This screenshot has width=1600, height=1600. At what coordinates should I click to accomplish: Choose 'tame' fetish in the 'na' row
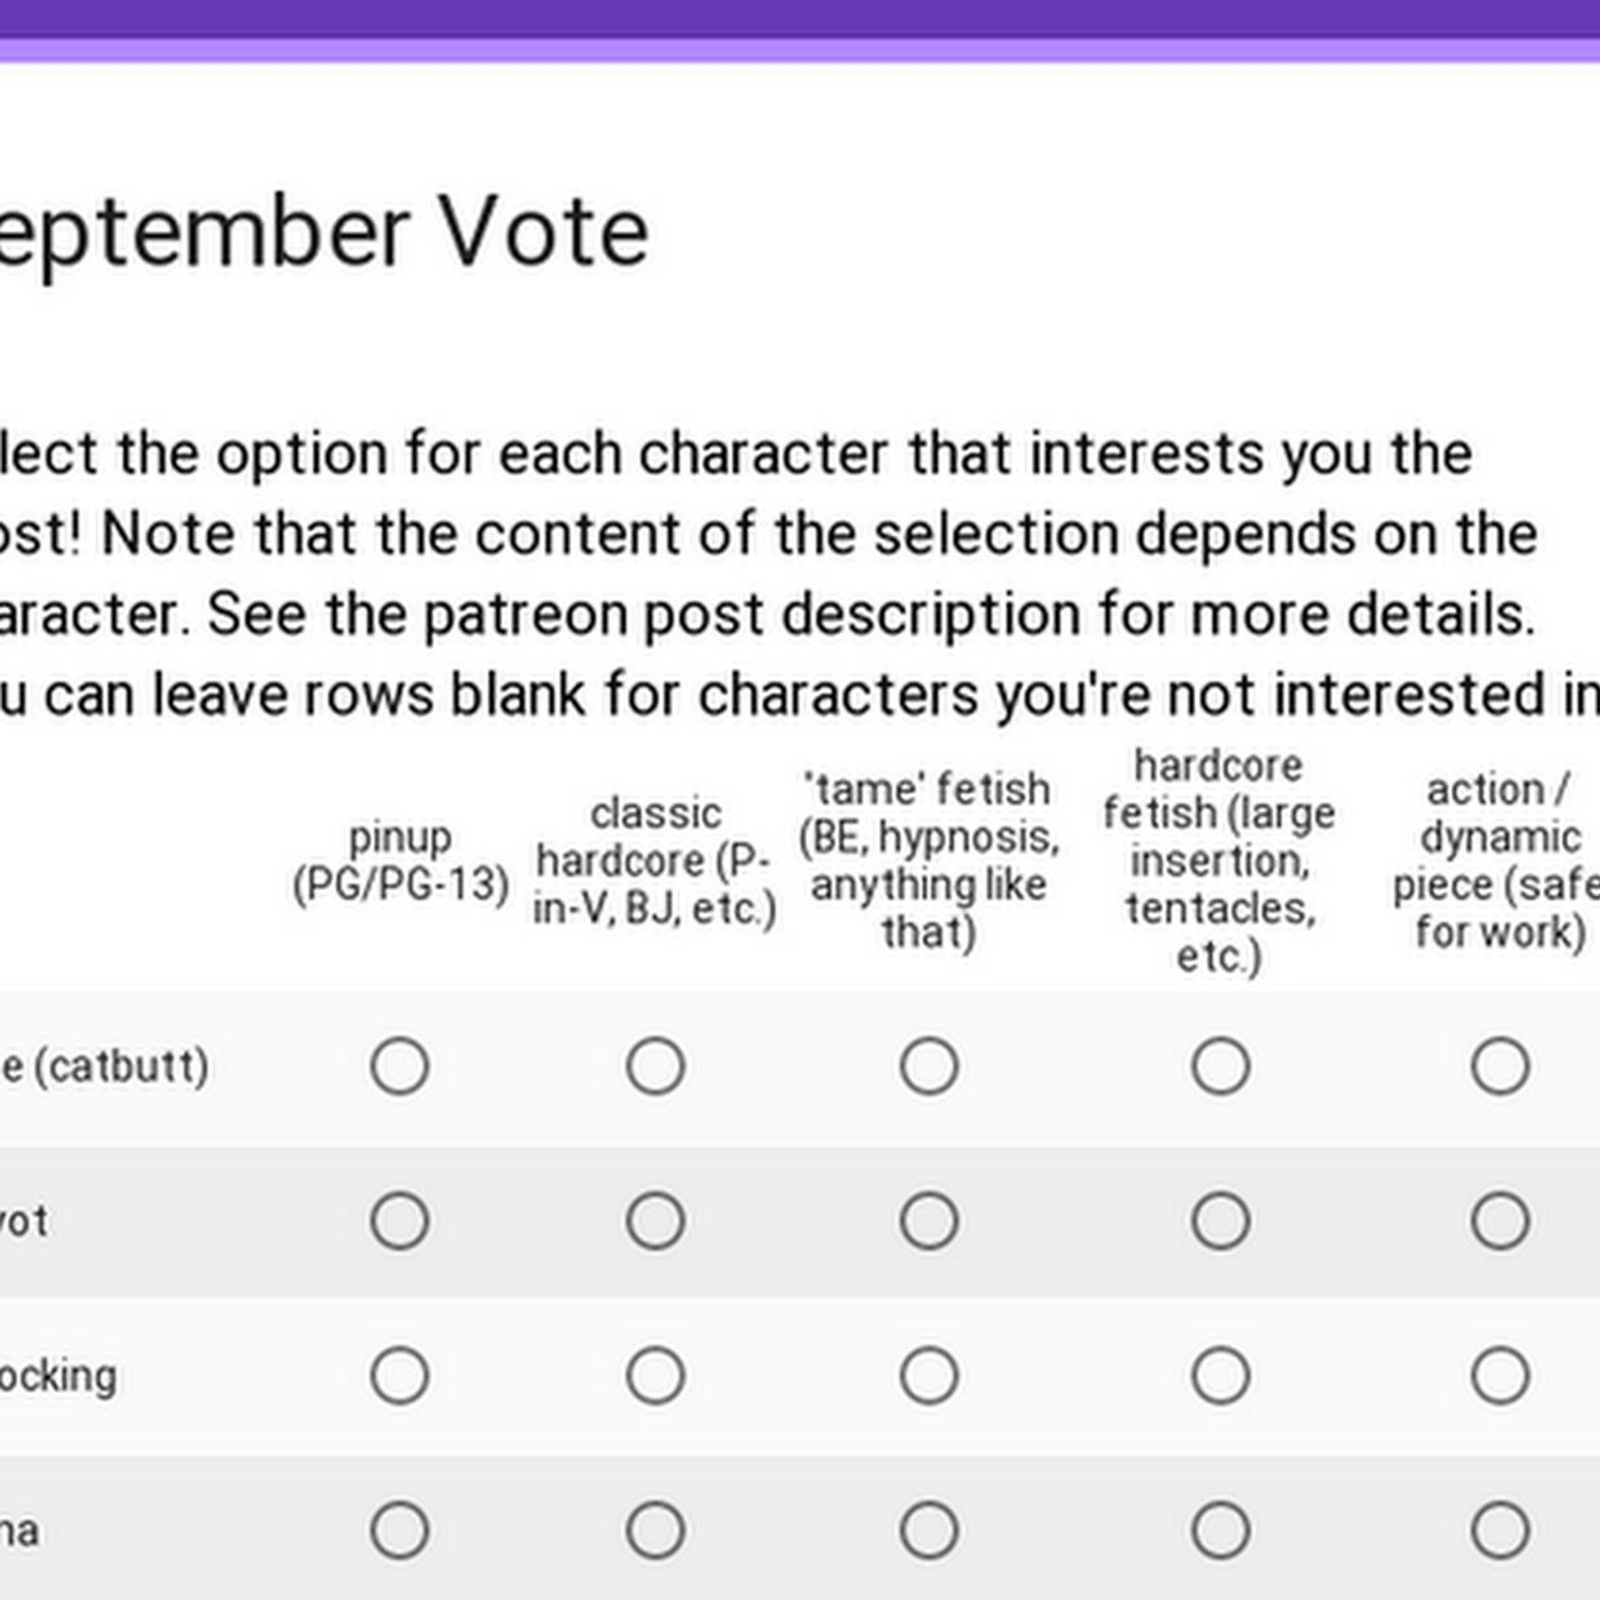click(929, 1531)
